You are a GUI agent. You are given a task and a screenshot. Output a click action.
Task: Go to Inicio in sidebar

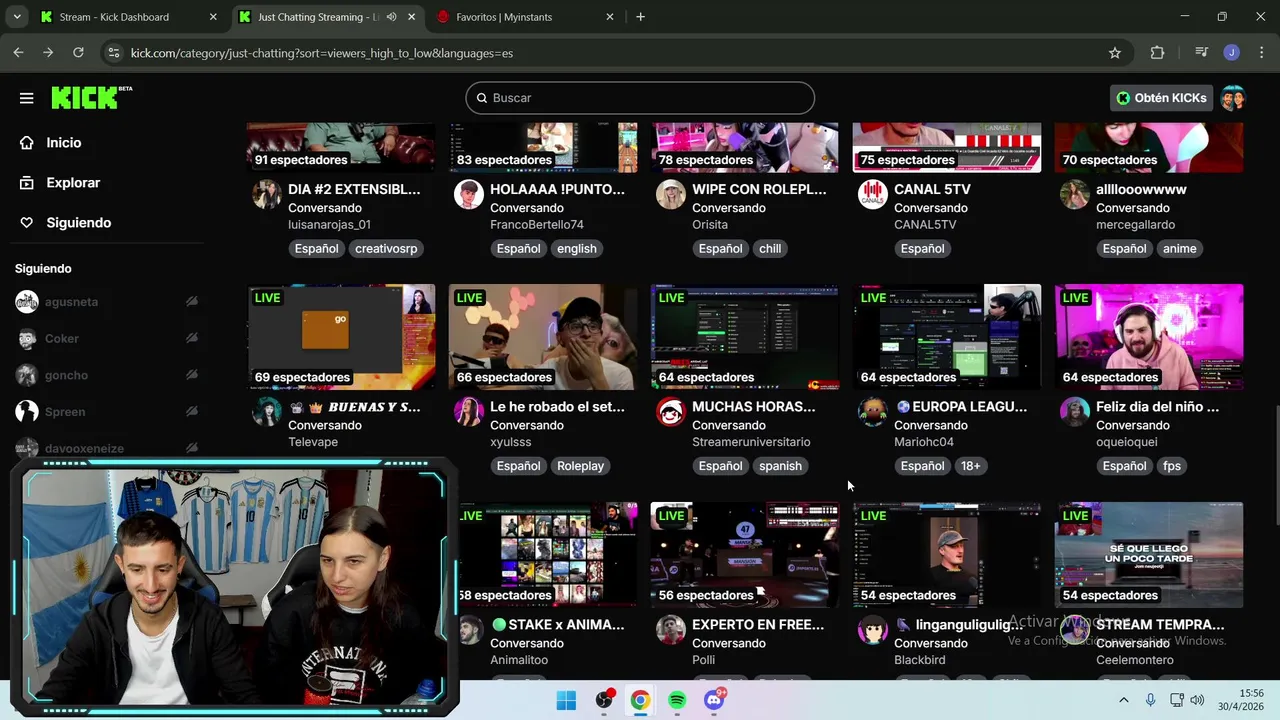[63, 143]
